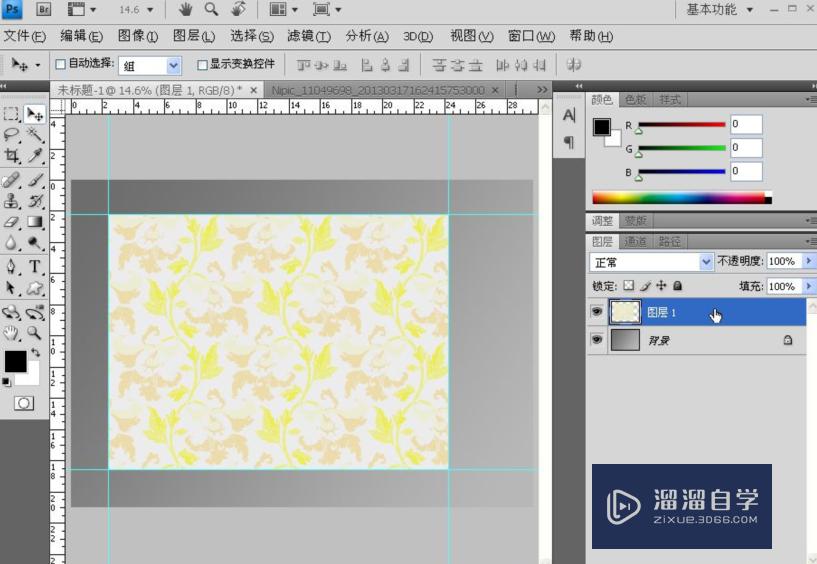Image resolution: width=817 pixels, height=564 pixels.
Task: Hide the 图层 1 layer via eye icon
Action: (x=597, y=312)
